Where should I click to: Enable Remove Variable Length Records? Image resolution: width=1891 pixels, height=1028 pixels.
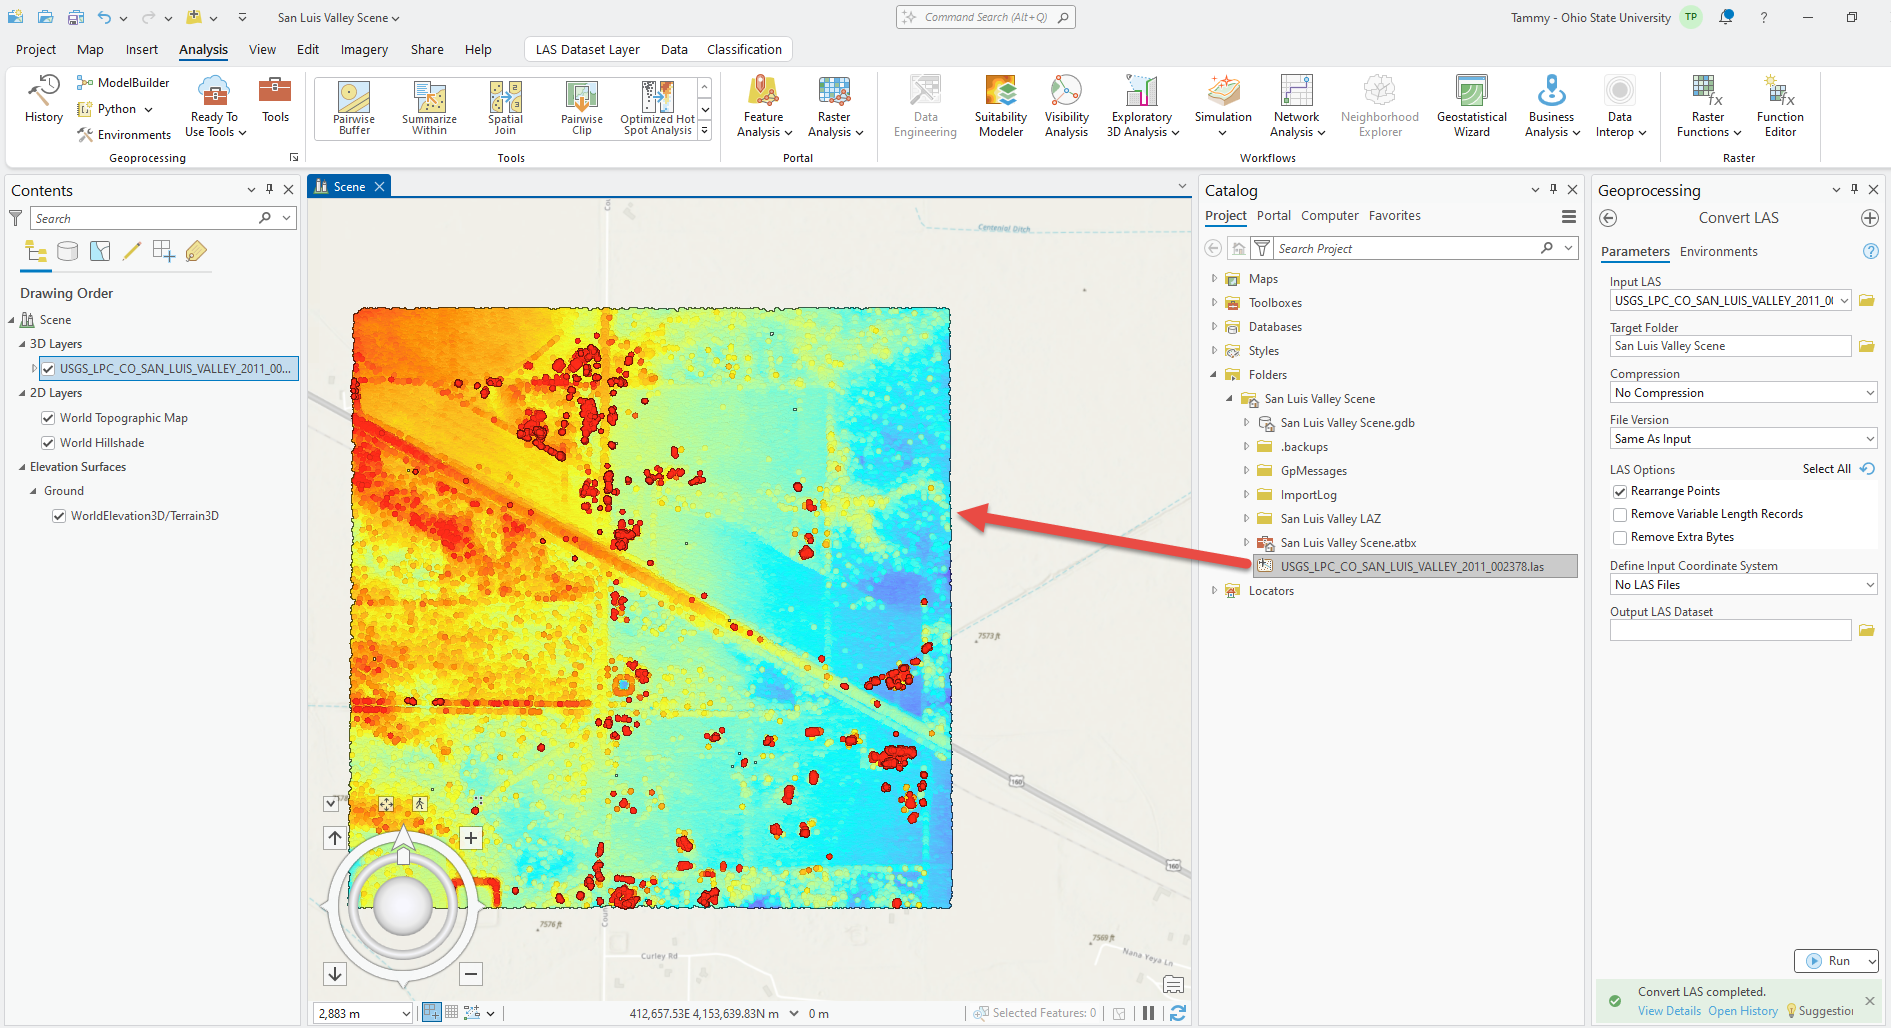(x=1620, y=515)
